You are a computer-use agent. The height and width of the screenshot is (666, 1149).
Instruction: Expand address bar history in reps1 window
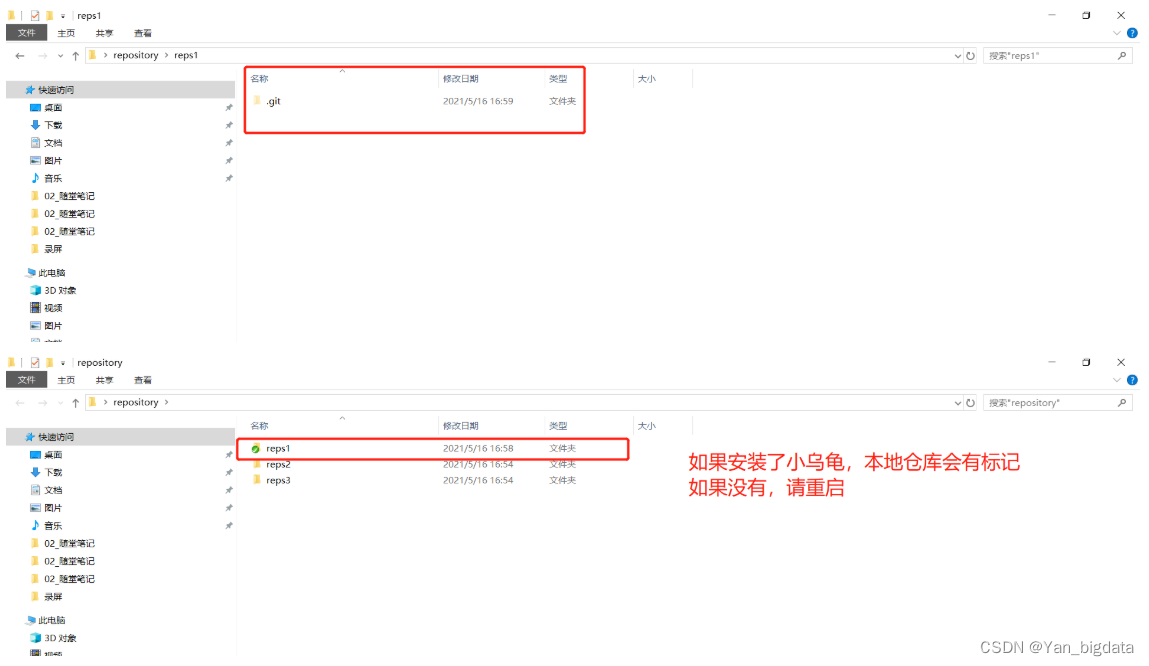tap(957, 56)
